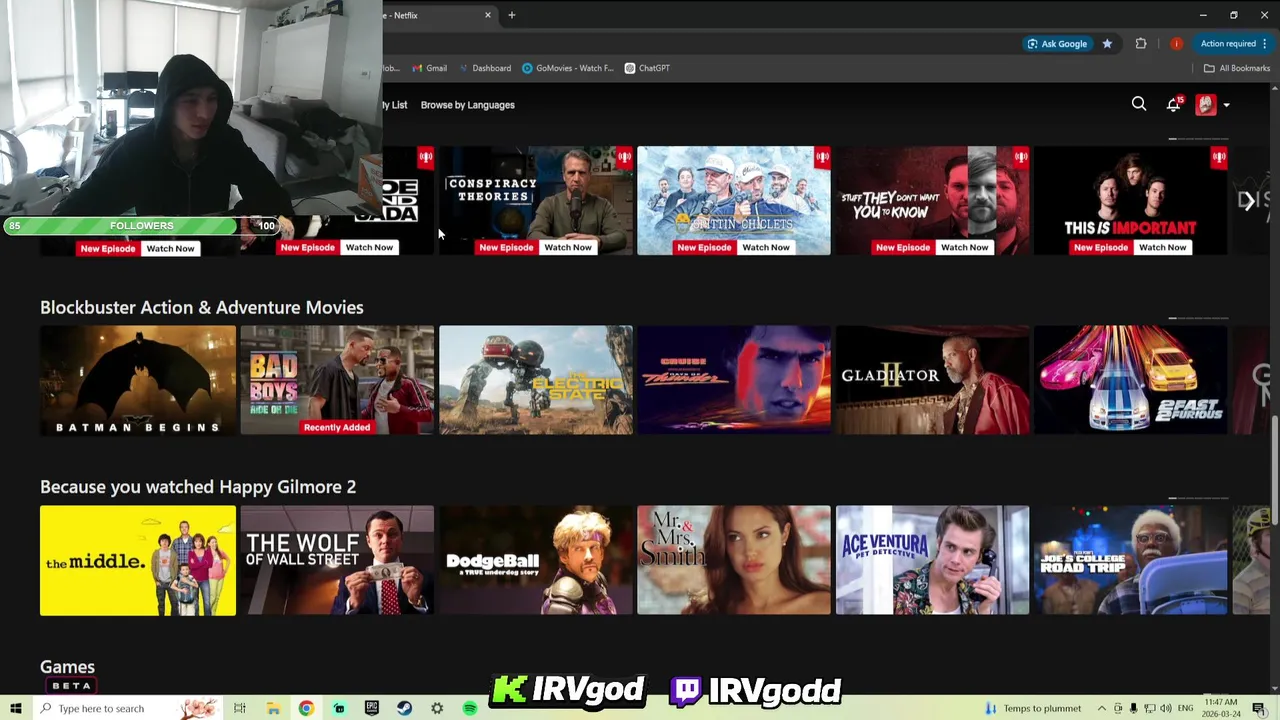Open the GoMovies bookmark
This screenshot has width=1280, height=720.
pyautogui.click(x=568, y=68)
